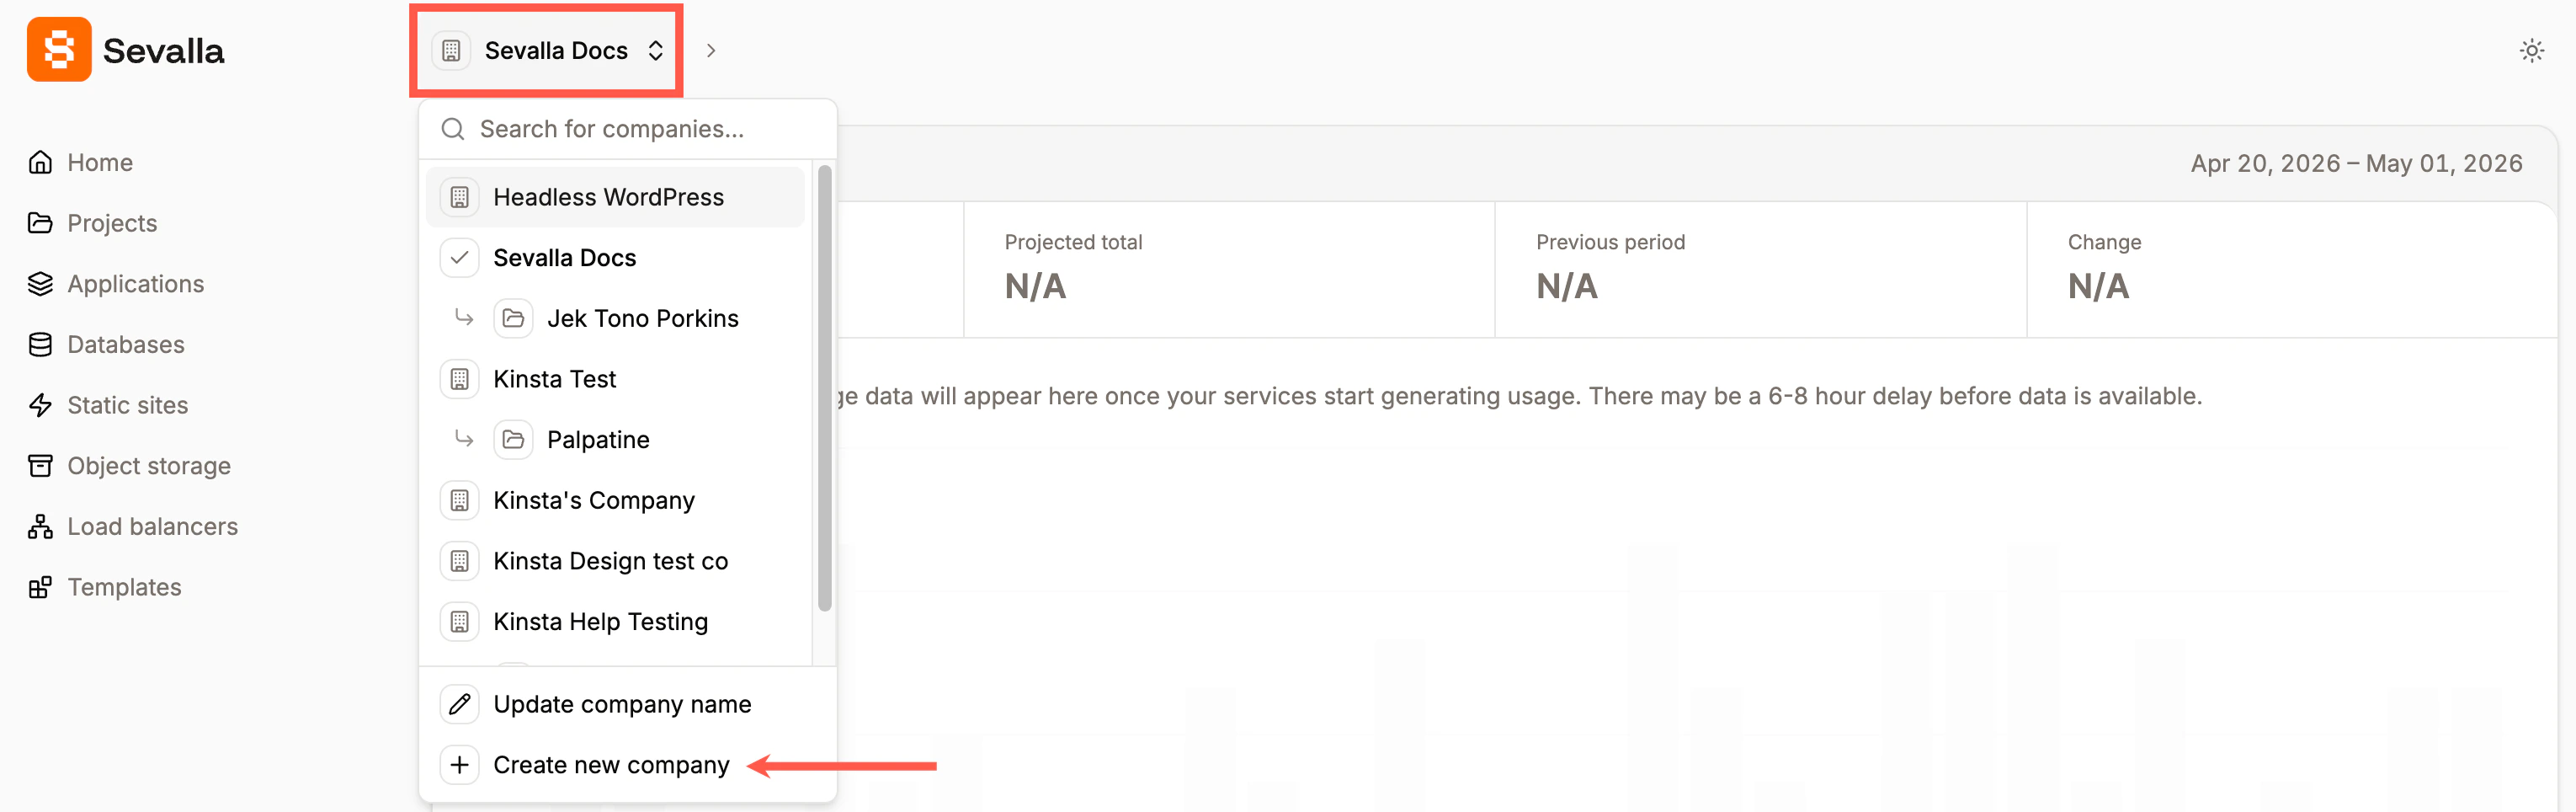Screen dimensions: 2576x812
Task: Click the Projects folder icon
Action: (40, 223)
